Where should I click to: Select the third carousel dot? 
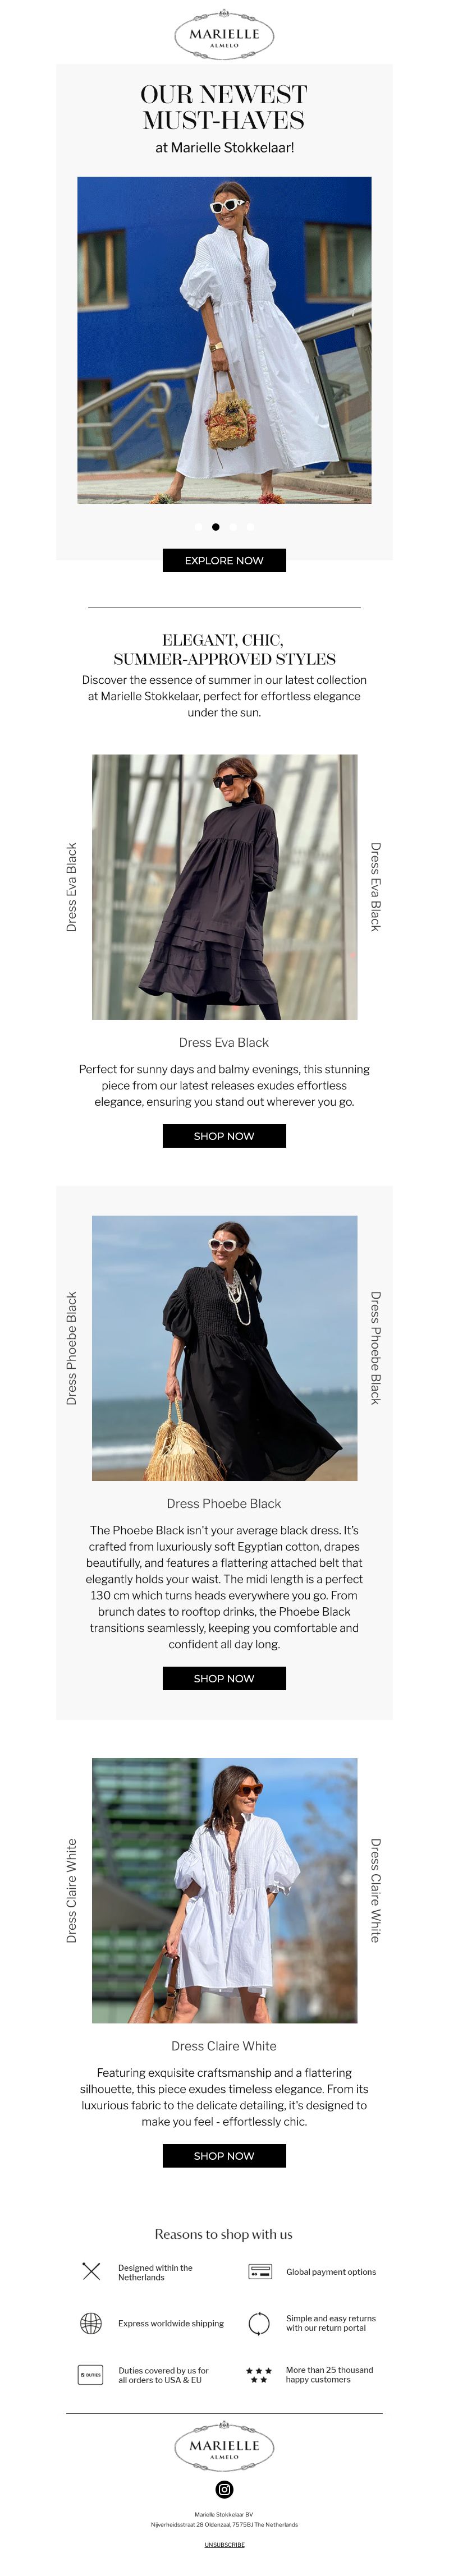coord(233,526)
